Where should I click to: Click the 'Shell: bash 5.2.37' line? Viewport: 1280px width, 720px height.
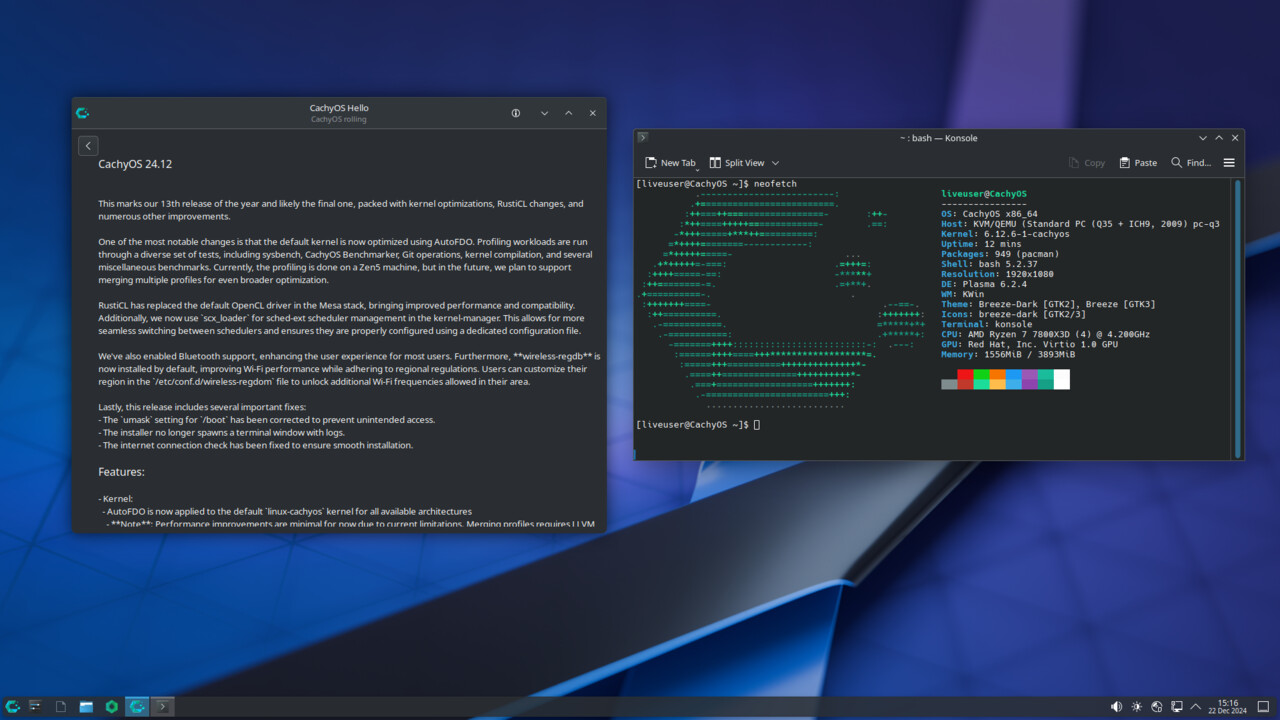pos(987,264)
